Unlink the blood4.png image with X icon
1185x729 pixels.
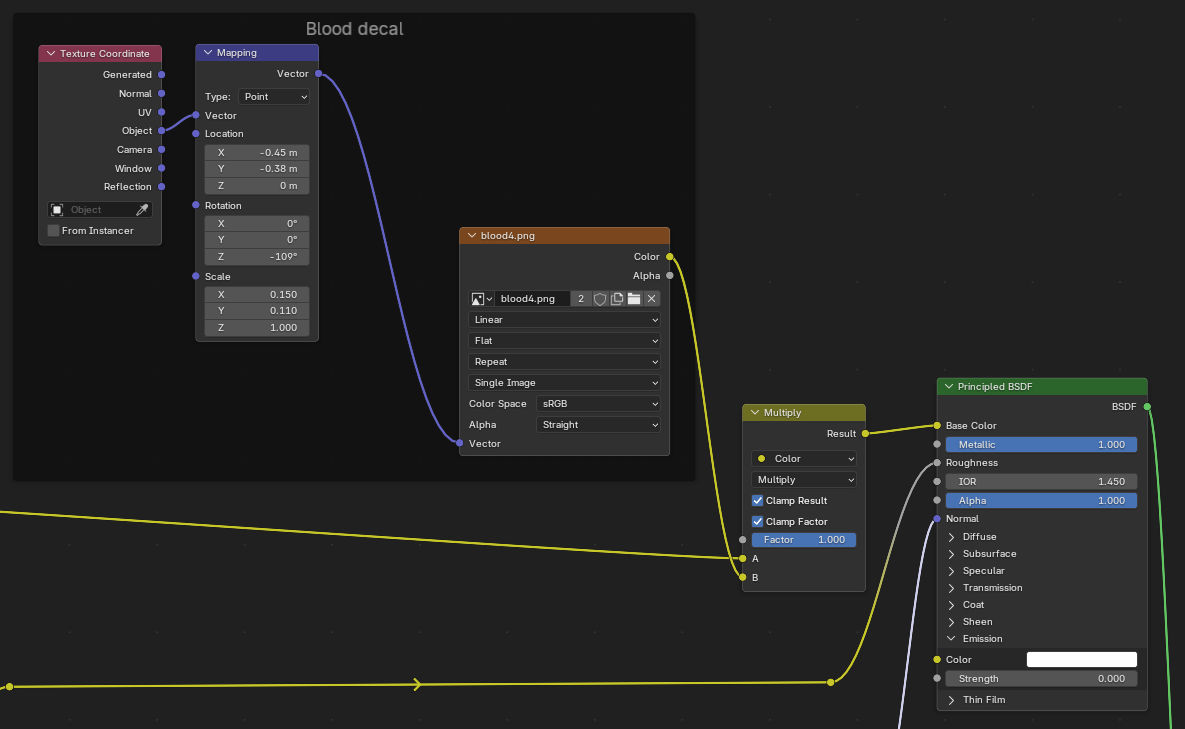point(651,299)
